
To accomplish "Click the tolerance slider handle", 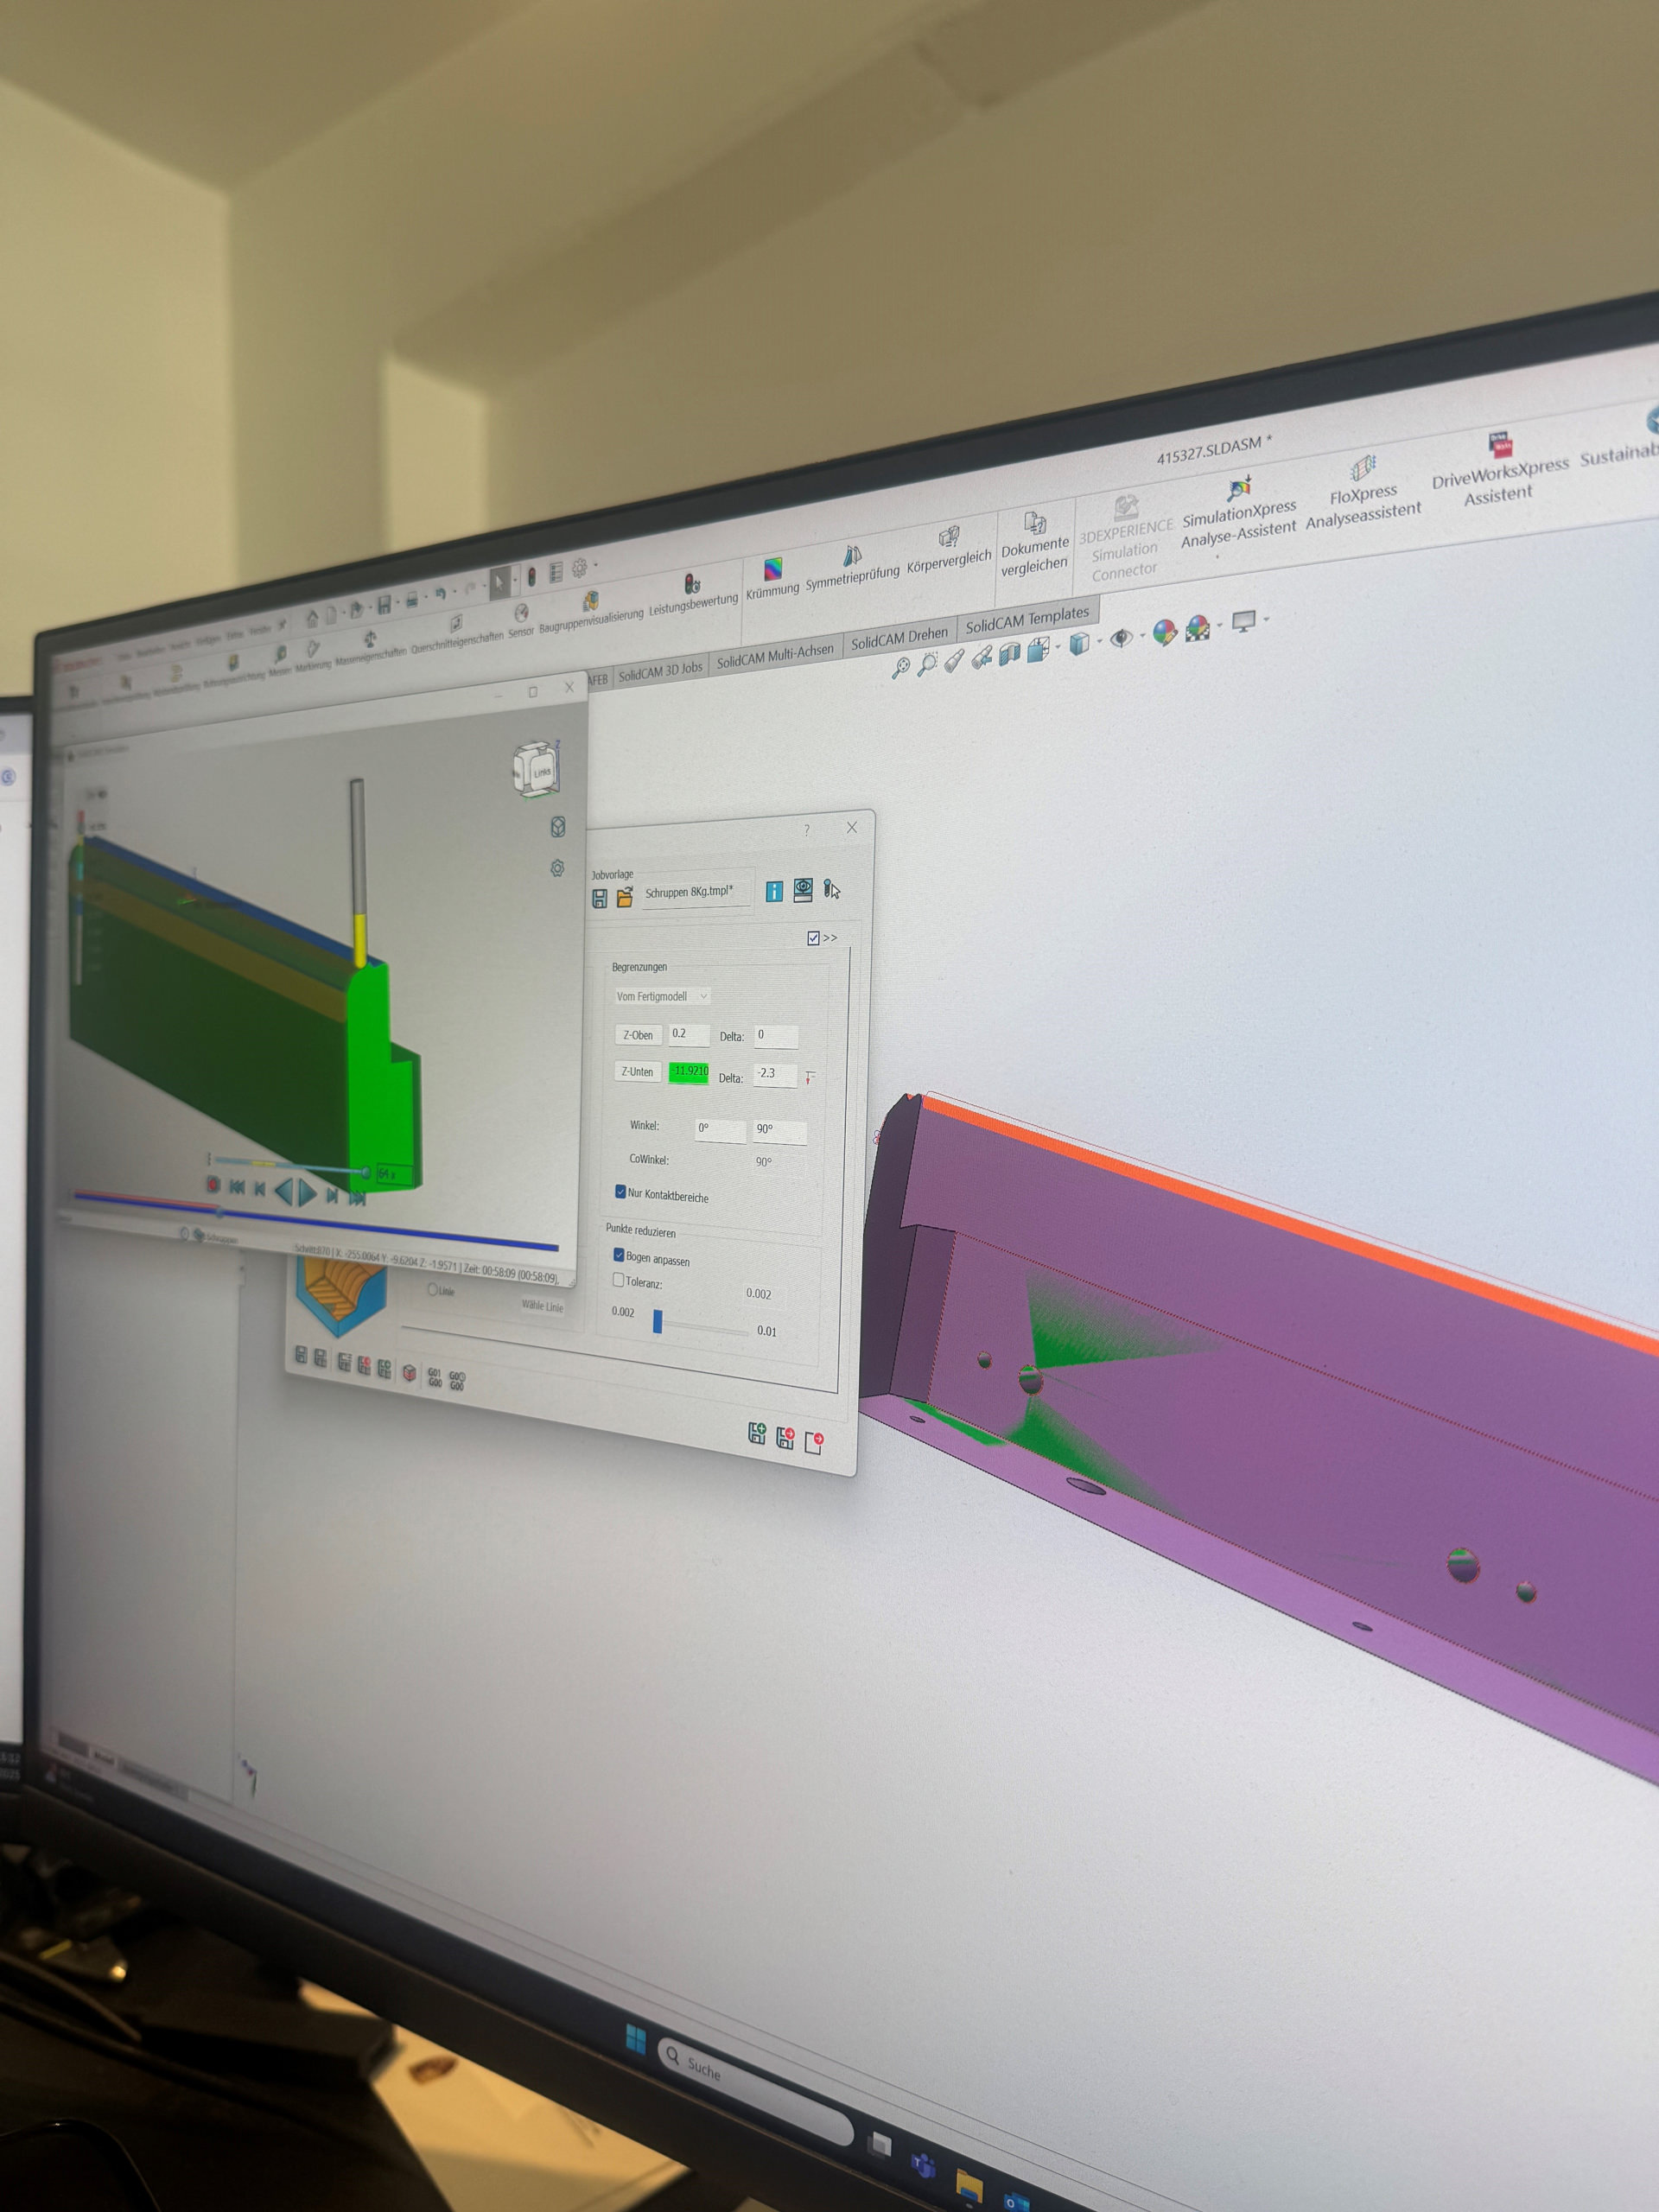I will point(657,1321).
